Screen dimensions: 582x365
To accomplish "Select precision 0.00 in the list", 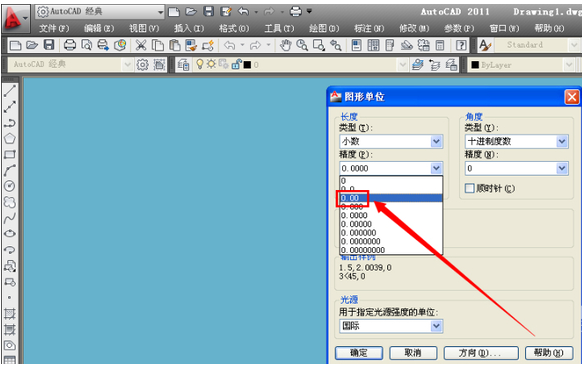I will 391,198.
